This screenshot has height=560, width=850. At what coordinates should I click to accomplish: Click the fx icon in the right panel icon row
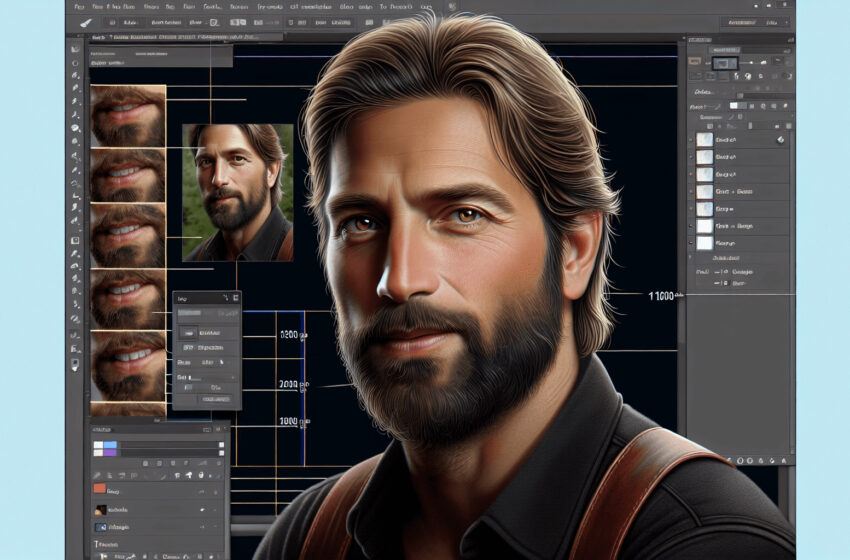click(x=736, y=76)
